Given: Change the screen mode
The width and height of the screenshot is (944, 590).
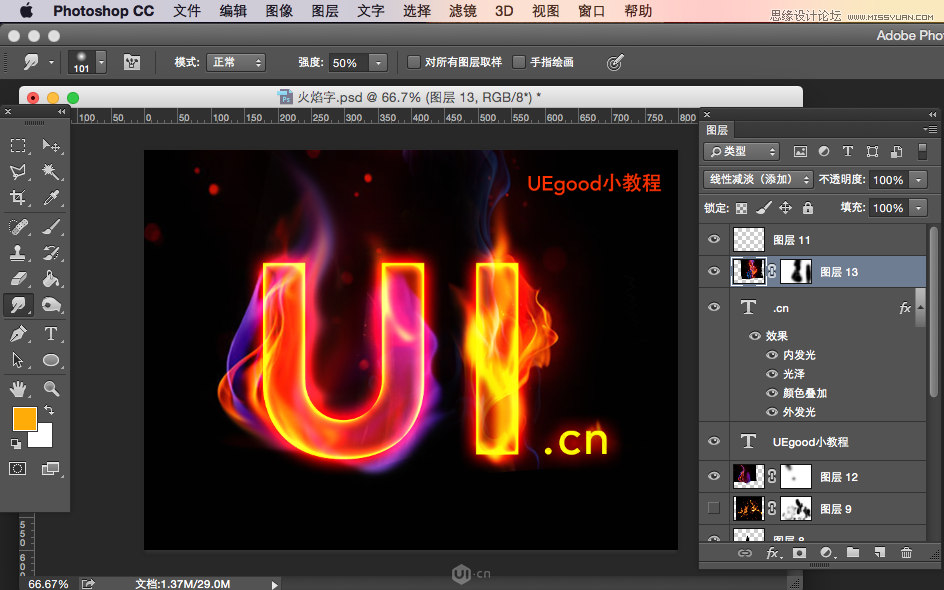Looking at the screenshot, I should coord(51,468).
